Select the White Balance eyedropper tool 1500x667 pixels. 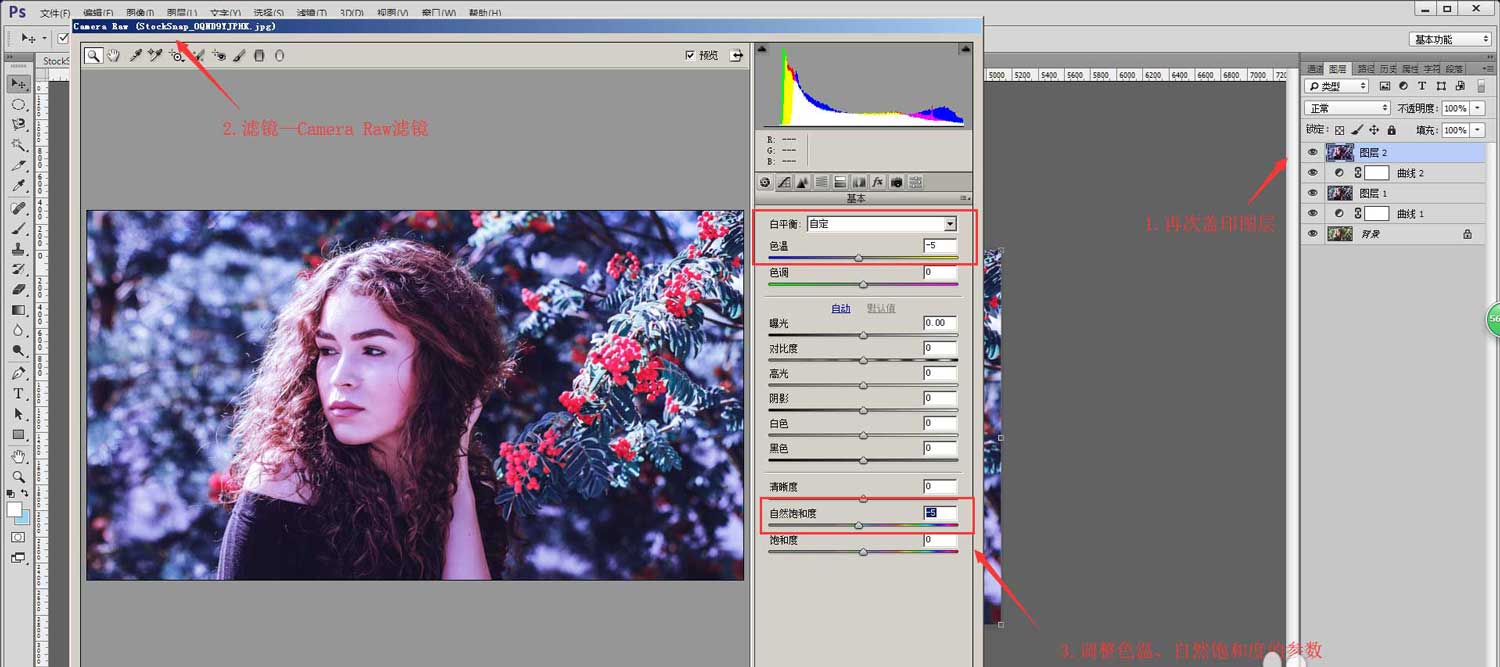click(x=136, y=56)
